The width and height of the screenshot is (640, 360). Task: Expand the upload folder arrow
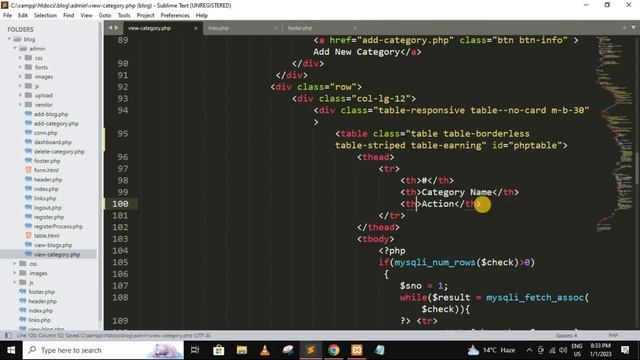(20, 95)
